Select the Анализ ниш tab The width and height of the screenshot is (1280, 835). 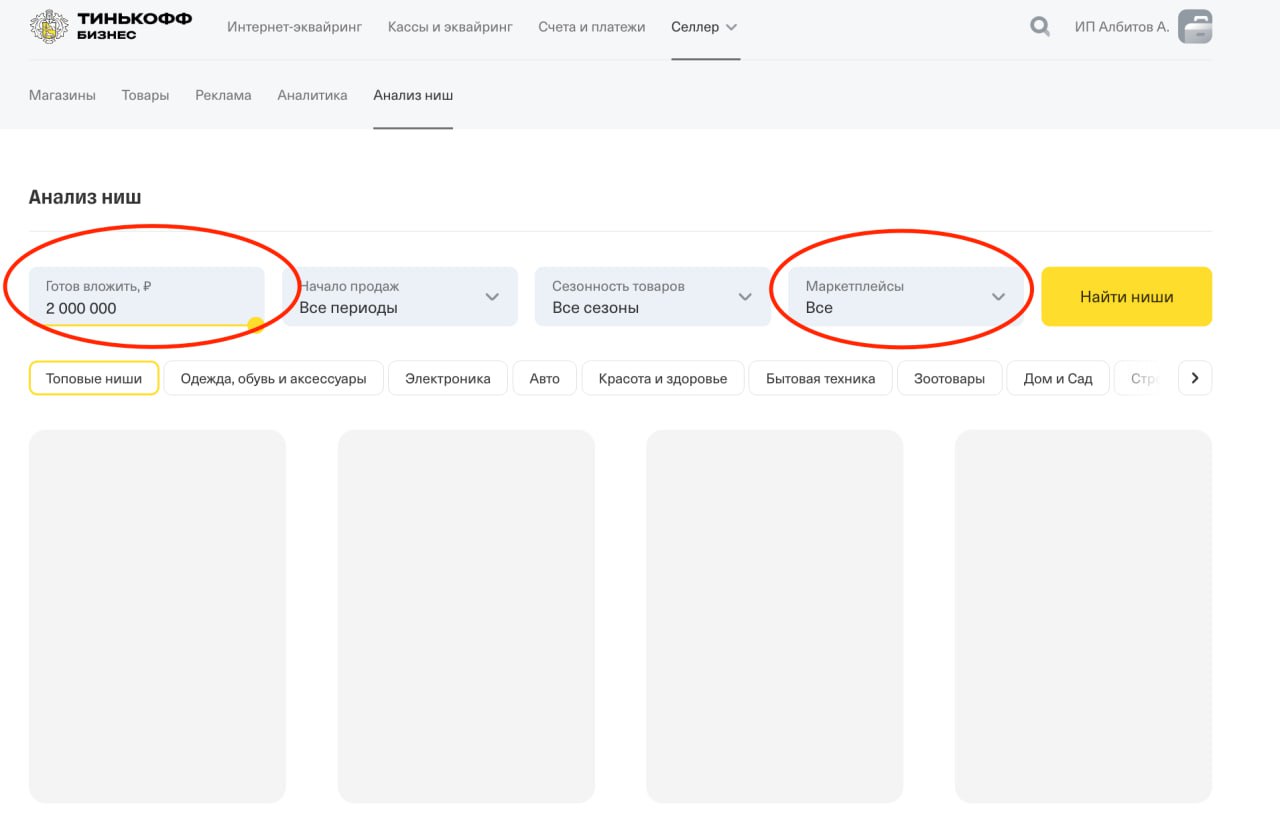coord(413,95)
